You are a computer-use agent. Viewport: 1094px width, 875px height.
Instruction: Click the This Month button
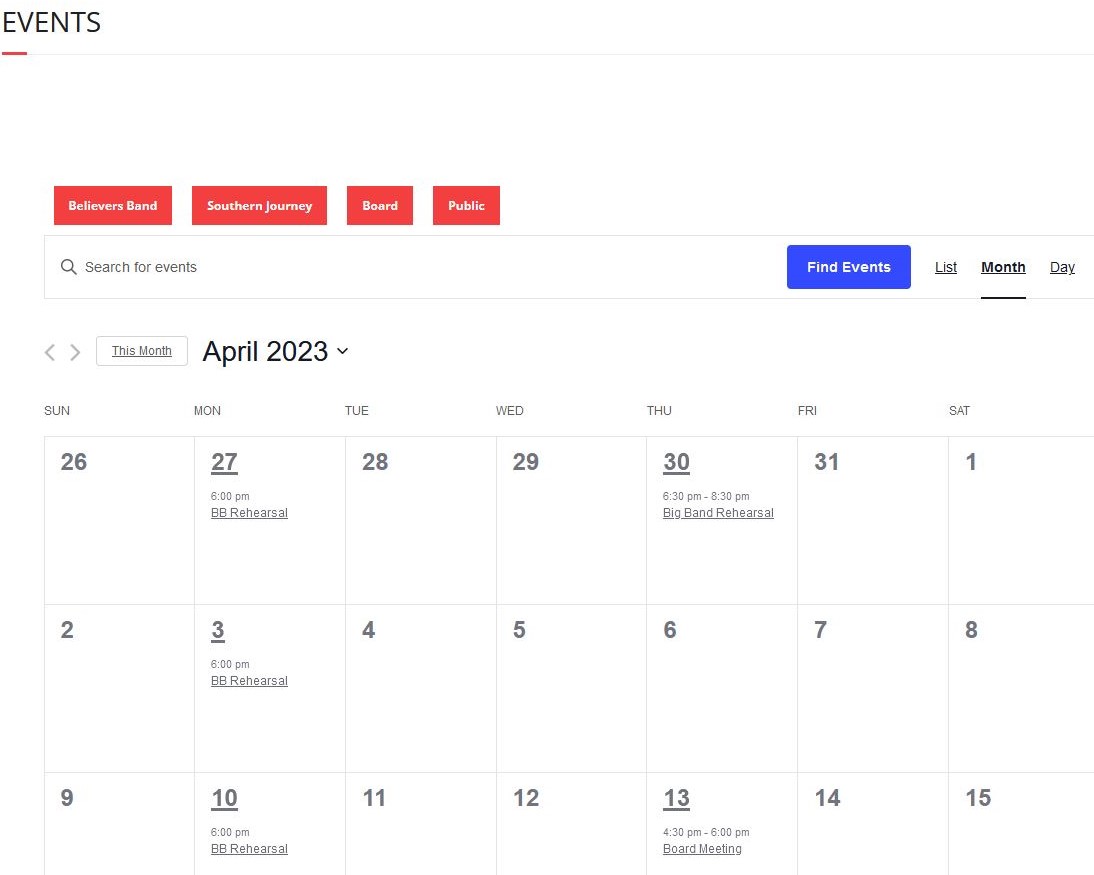(x=142, y=351)
